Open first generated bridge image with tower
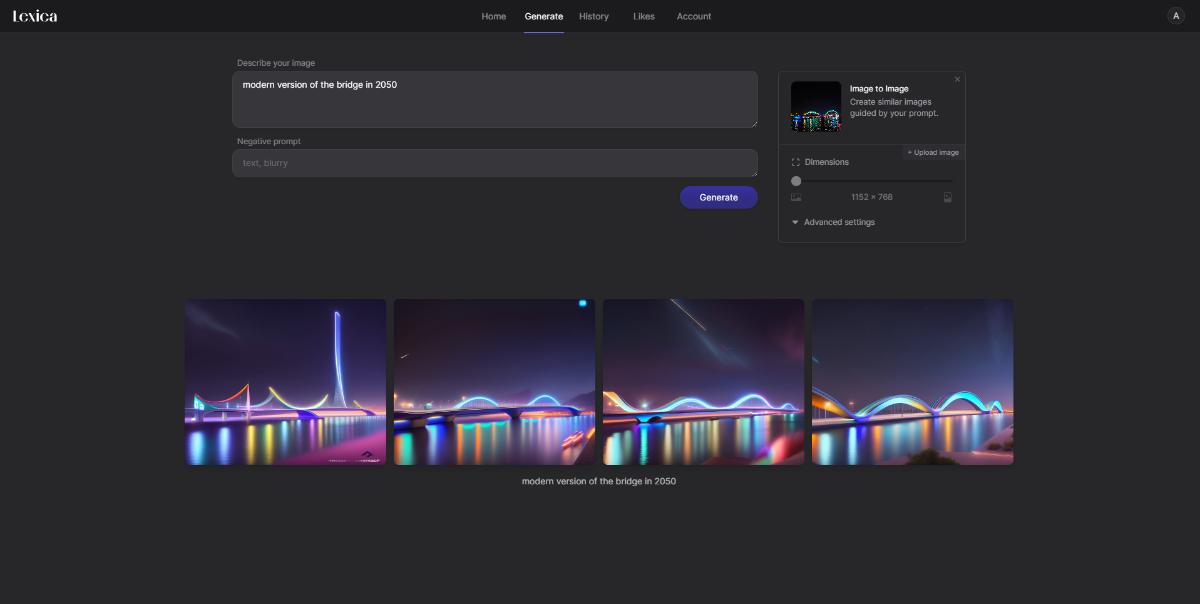 click(x=286, y=382)
